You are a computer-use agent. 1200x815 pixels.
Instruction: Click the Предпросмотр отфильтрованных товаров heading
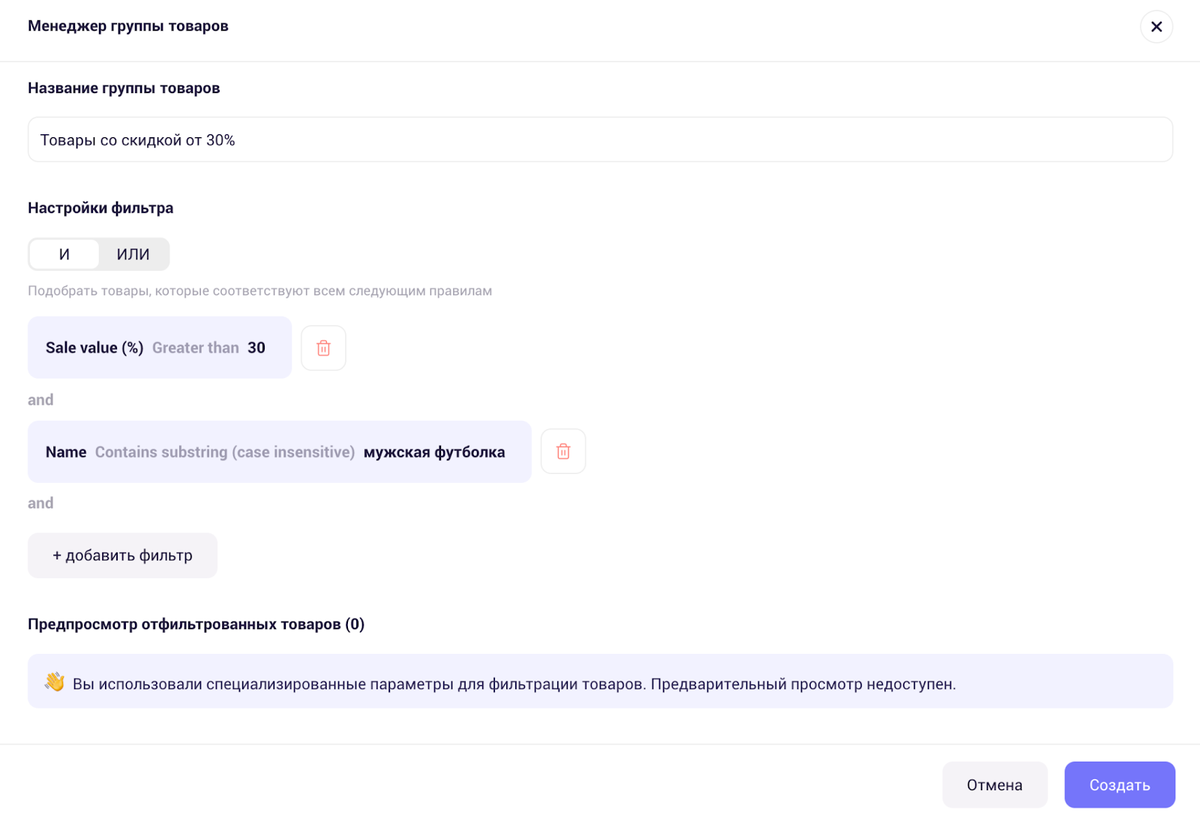coord(196,624)
